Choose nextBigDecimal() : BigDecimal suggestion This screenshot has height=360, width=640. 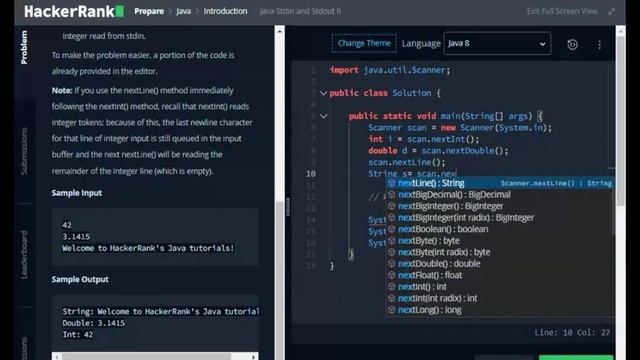500,195
